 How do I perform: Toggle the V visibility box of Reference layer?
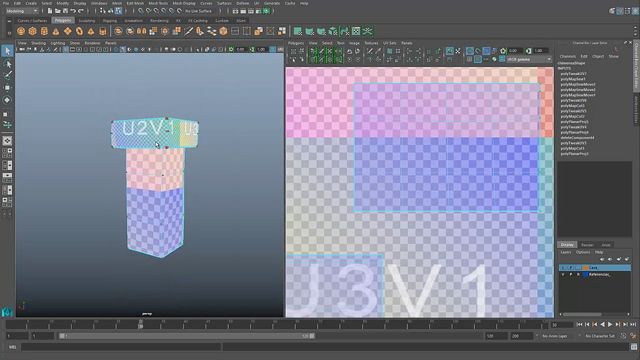563,275
